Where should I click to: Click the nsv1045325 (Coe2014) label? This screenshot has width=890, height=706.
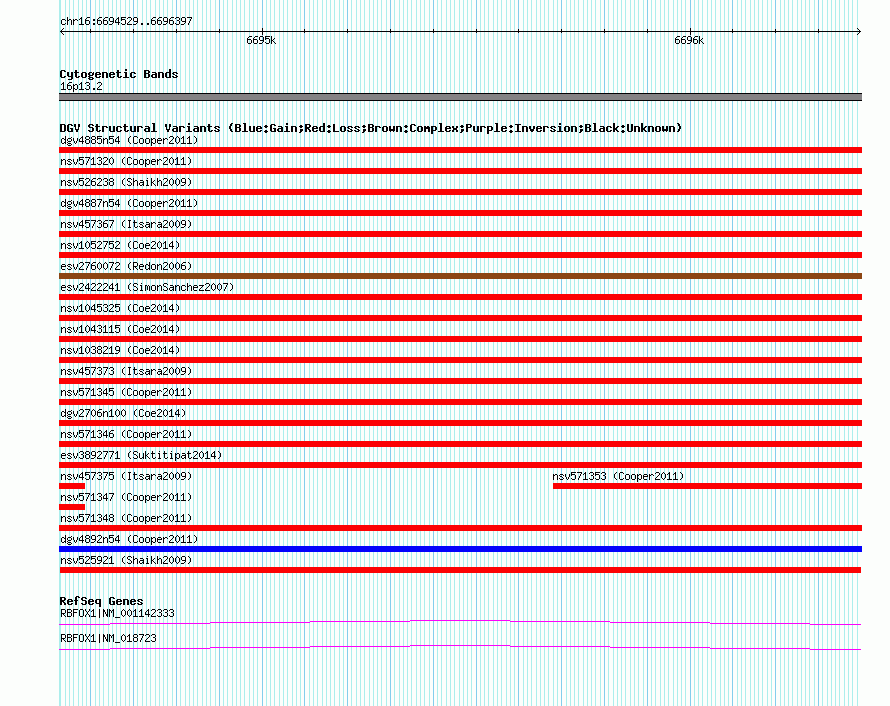pos(120,308)
